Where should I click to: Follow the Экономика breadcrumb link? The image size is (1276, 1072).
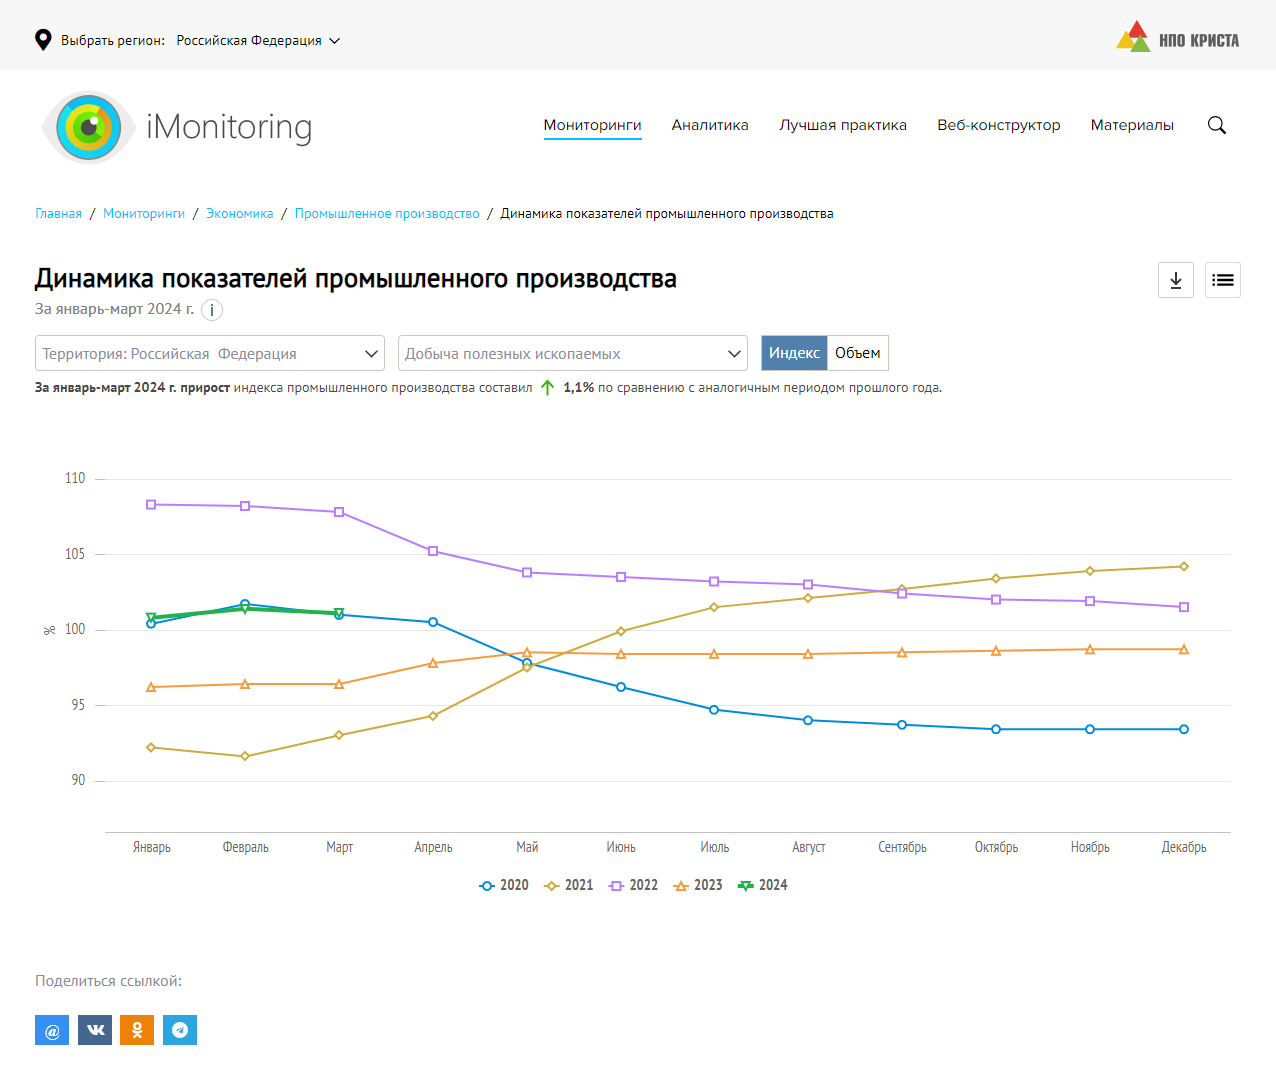pos(239,214)
